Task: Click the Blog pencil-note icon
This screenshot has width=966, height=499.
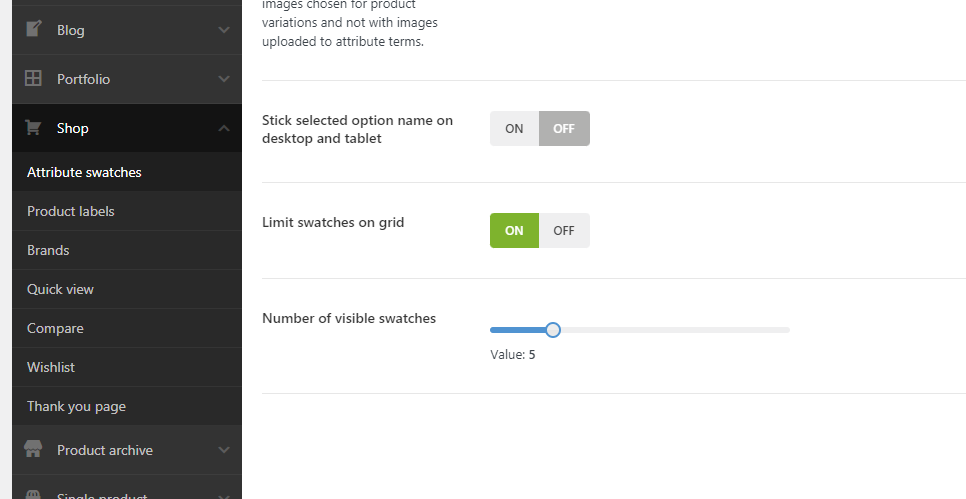Action: pyautogui.click(x=33, y=29)
